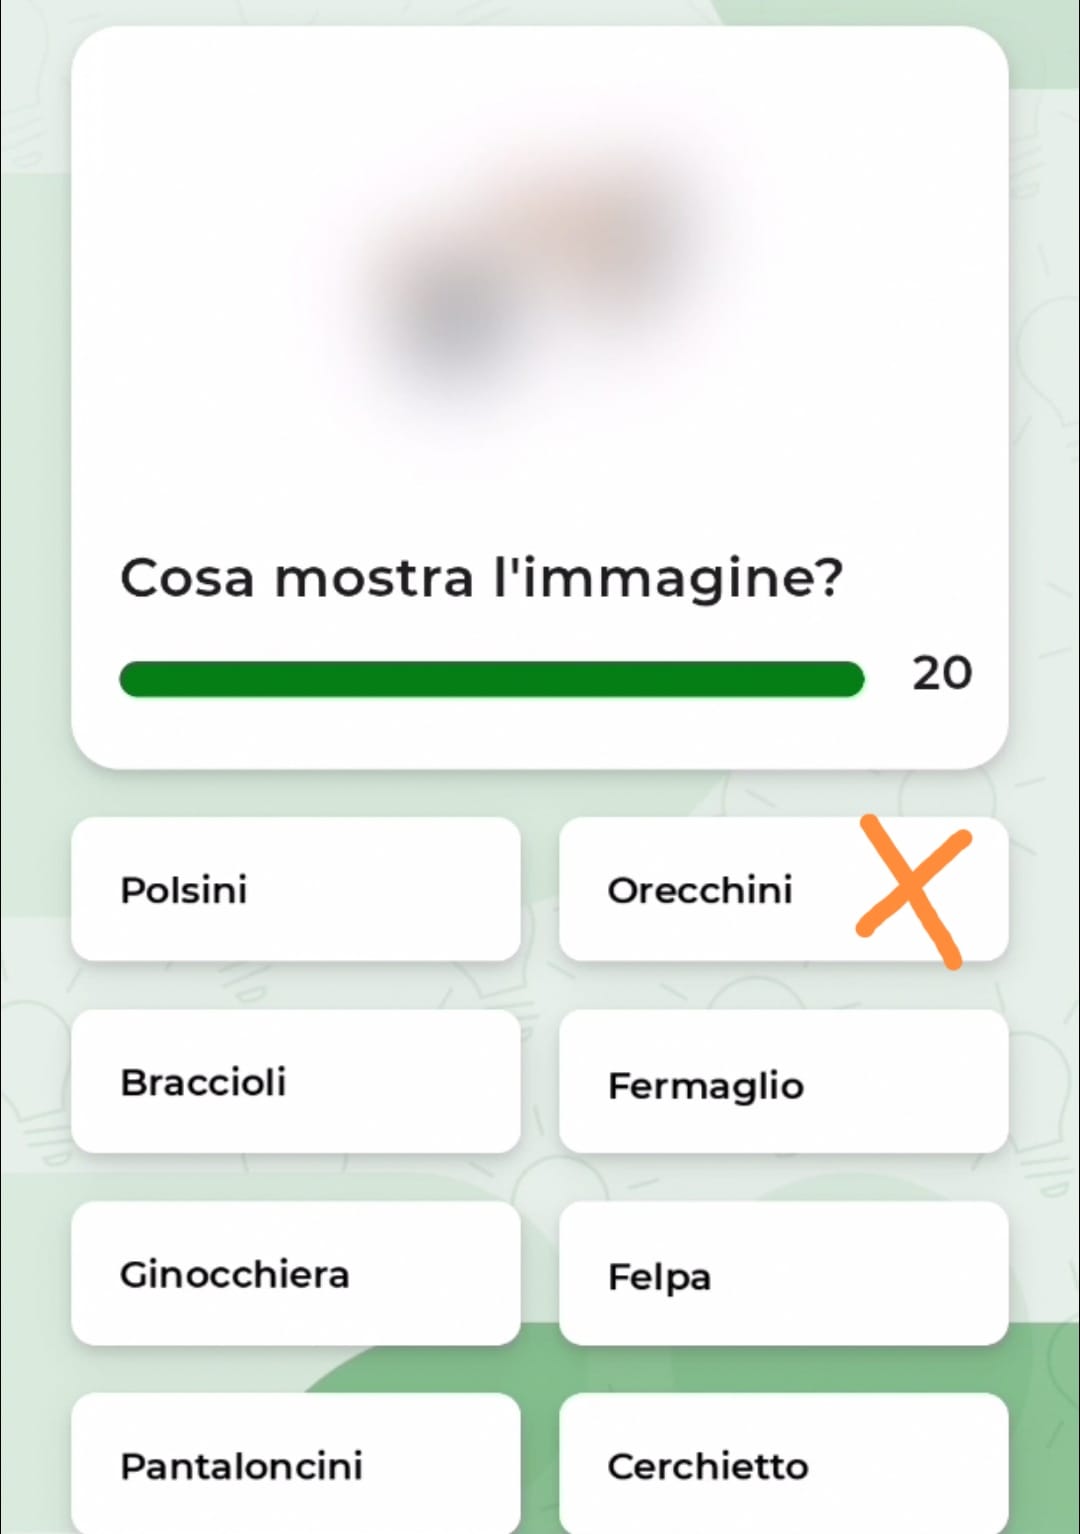This screenshot has width=1080, height=1534.
Task: Choose Ginocchiera from the answers
Action: point(296,1273)
